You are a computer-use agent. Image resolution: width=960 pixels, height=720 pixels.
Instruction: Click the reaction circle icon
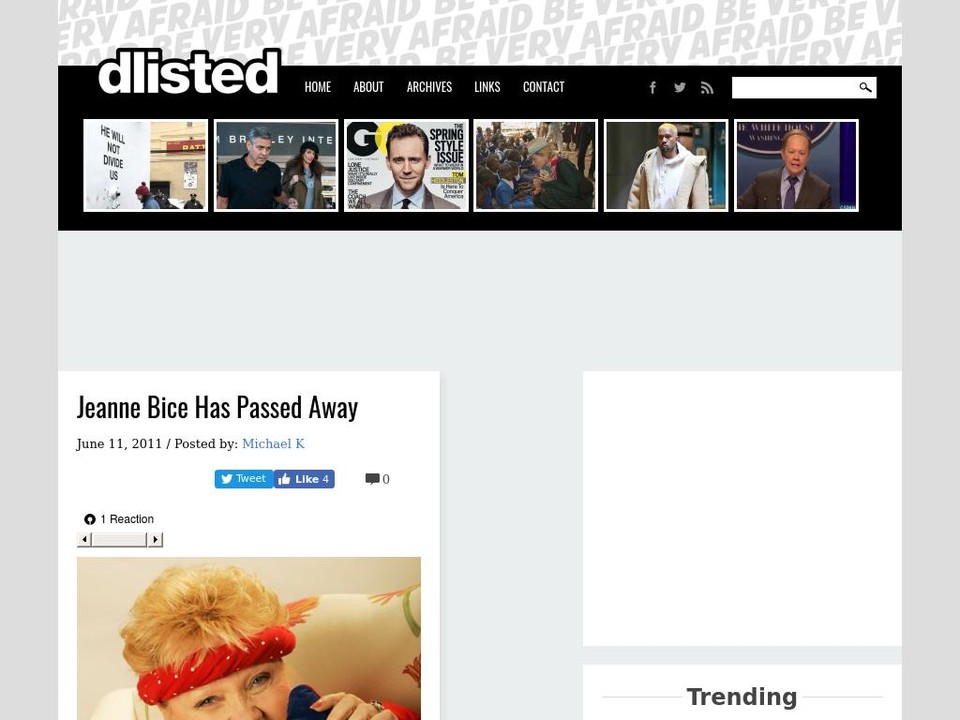point(90,519)
